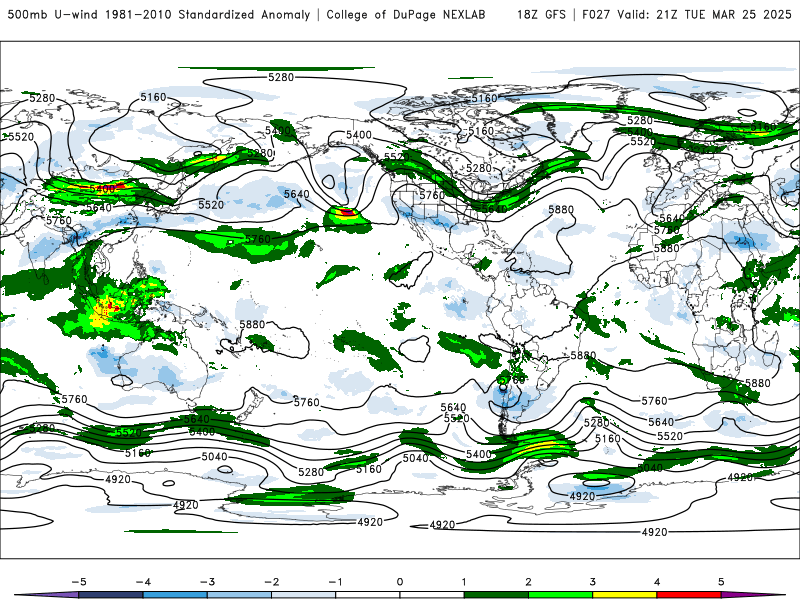800x600 pixels.
Task: Select the yellow 3 to 4 colorbar segment
Action: coord(625,595)
